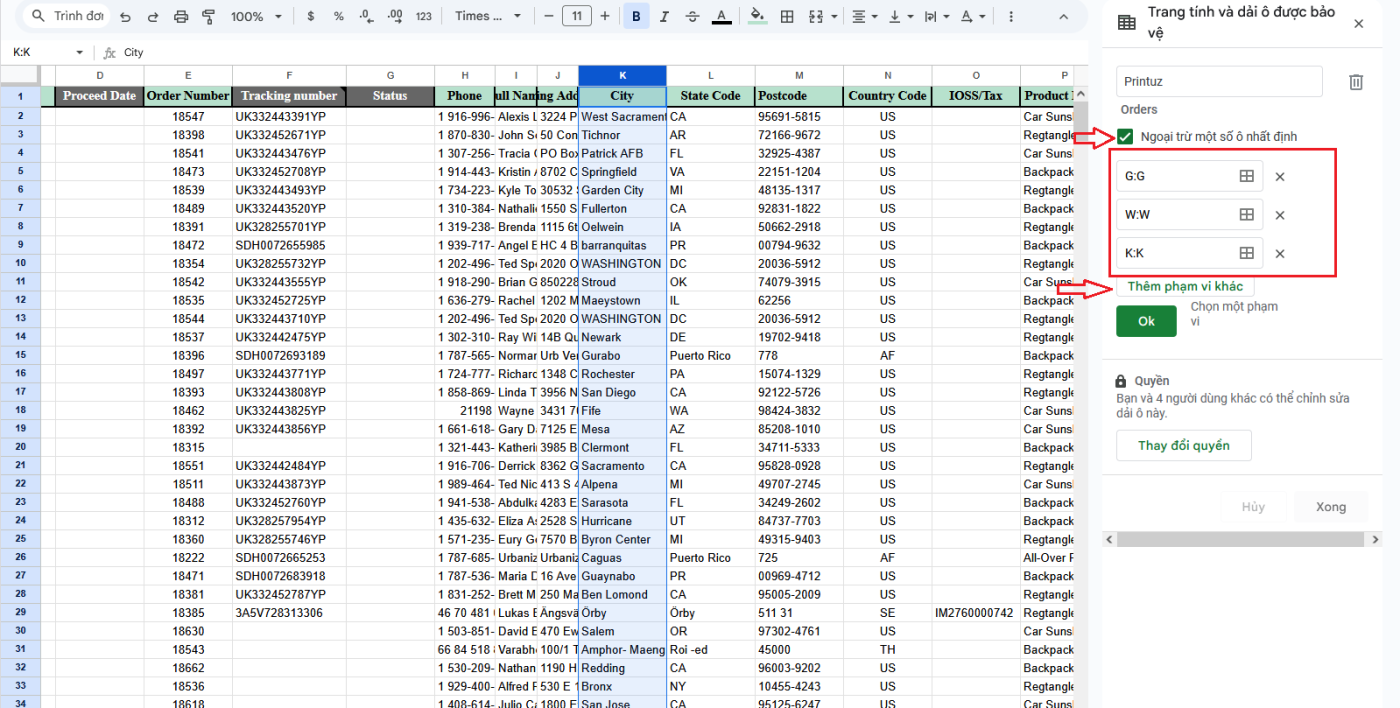Uncheck 'Ngoại trừ một số ô nhất định' checkbox

click(x=1126, y=137)
